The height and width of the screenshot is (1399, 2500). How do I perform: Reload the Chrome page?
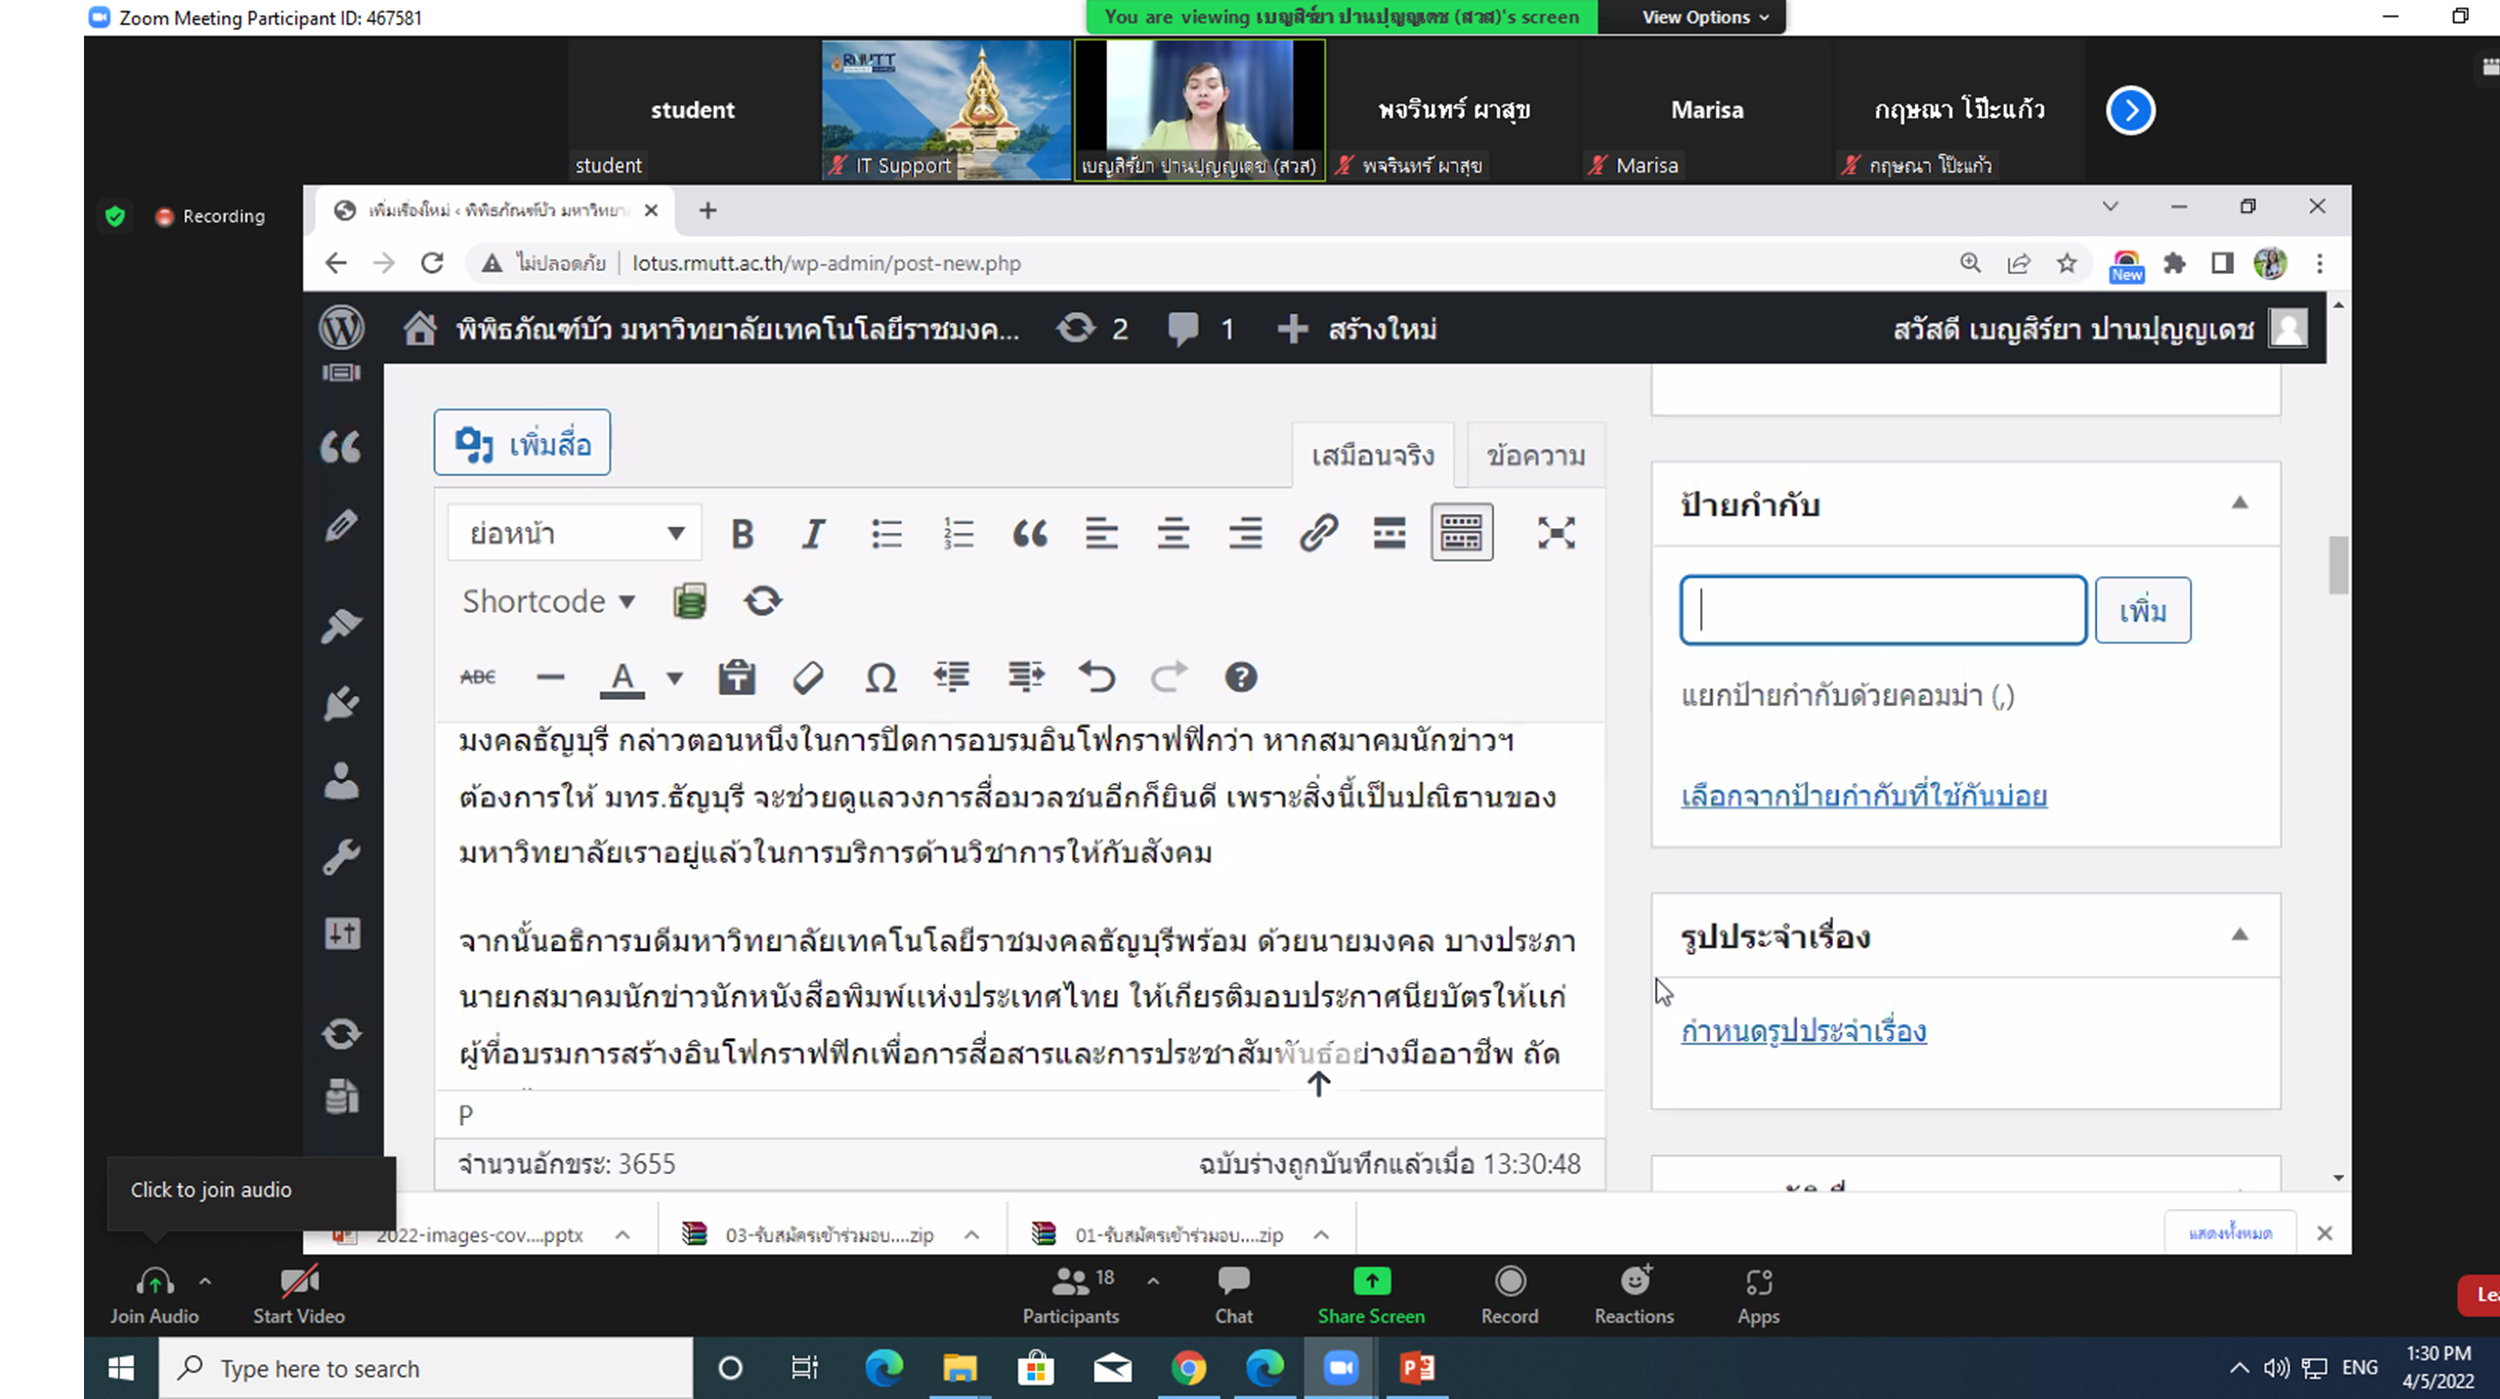(x=432, y=263)
